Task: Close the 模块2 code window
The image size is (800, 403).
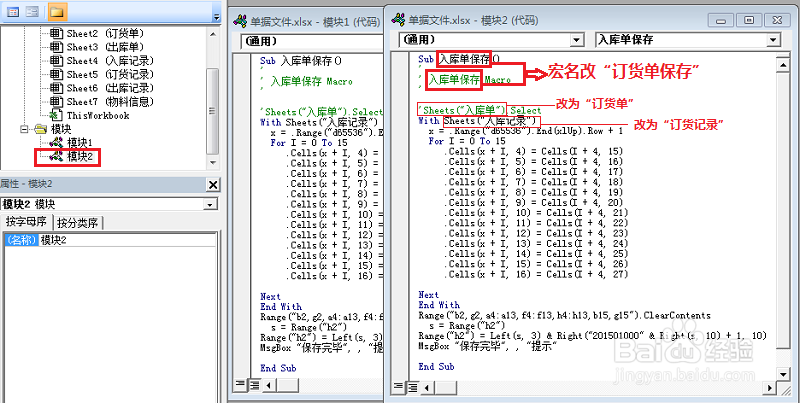Action: (x=777, y=20)
